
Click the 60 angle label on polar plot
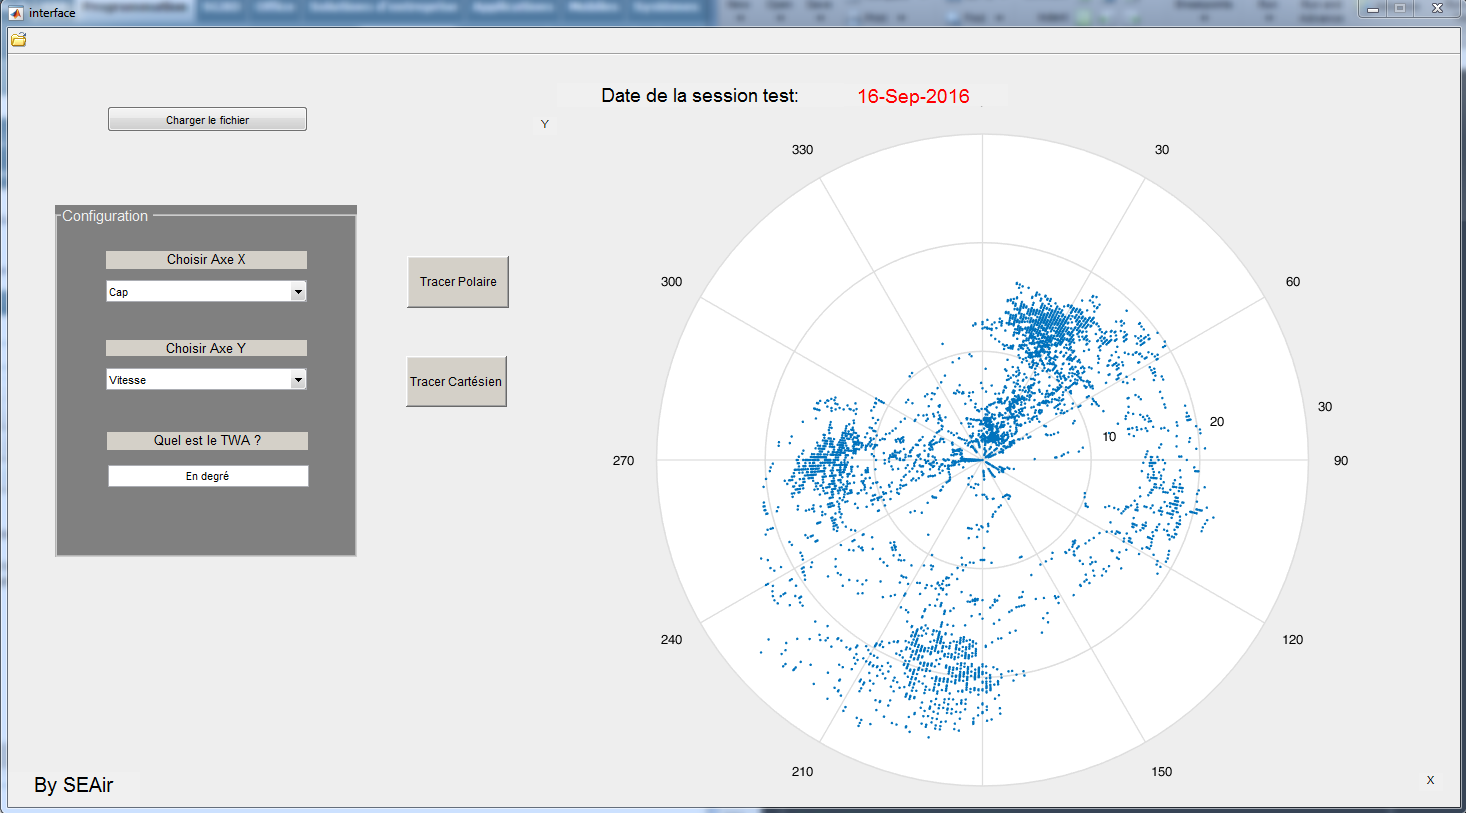point(1293,282)
